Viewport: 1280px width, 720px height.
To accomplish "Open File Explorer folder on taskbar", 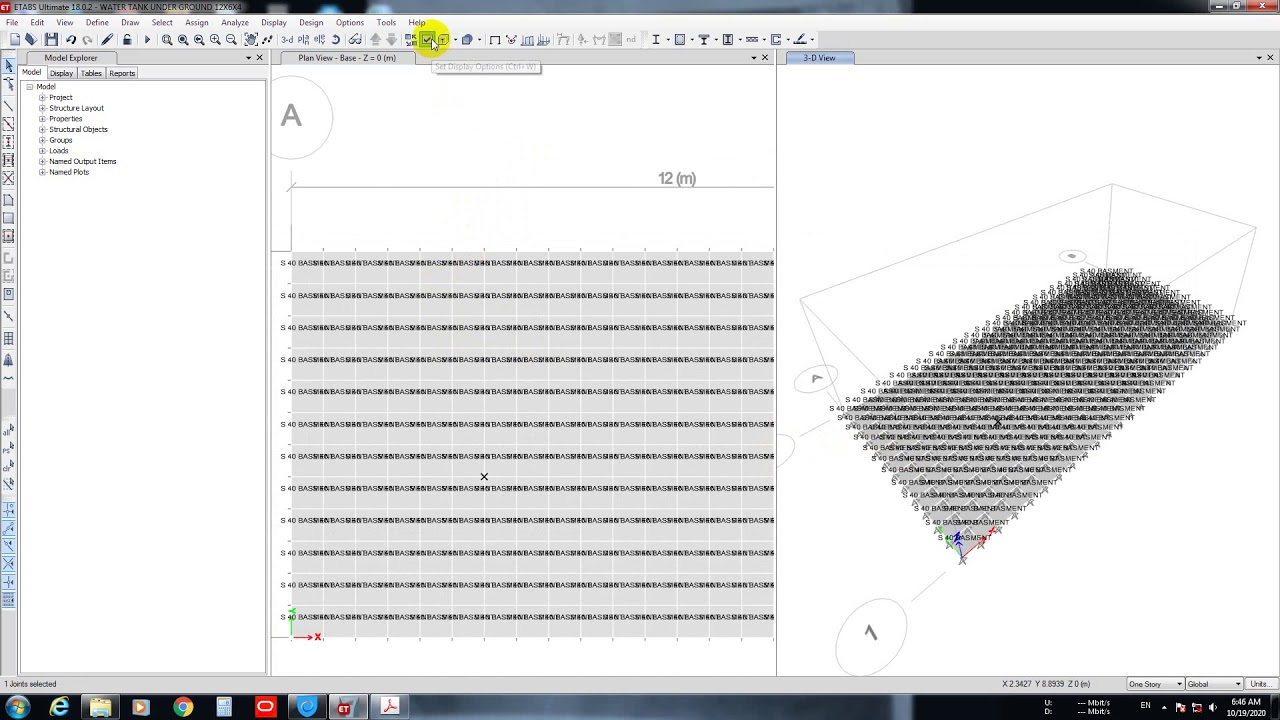I will pyautogui.click(x=100, y=708).
